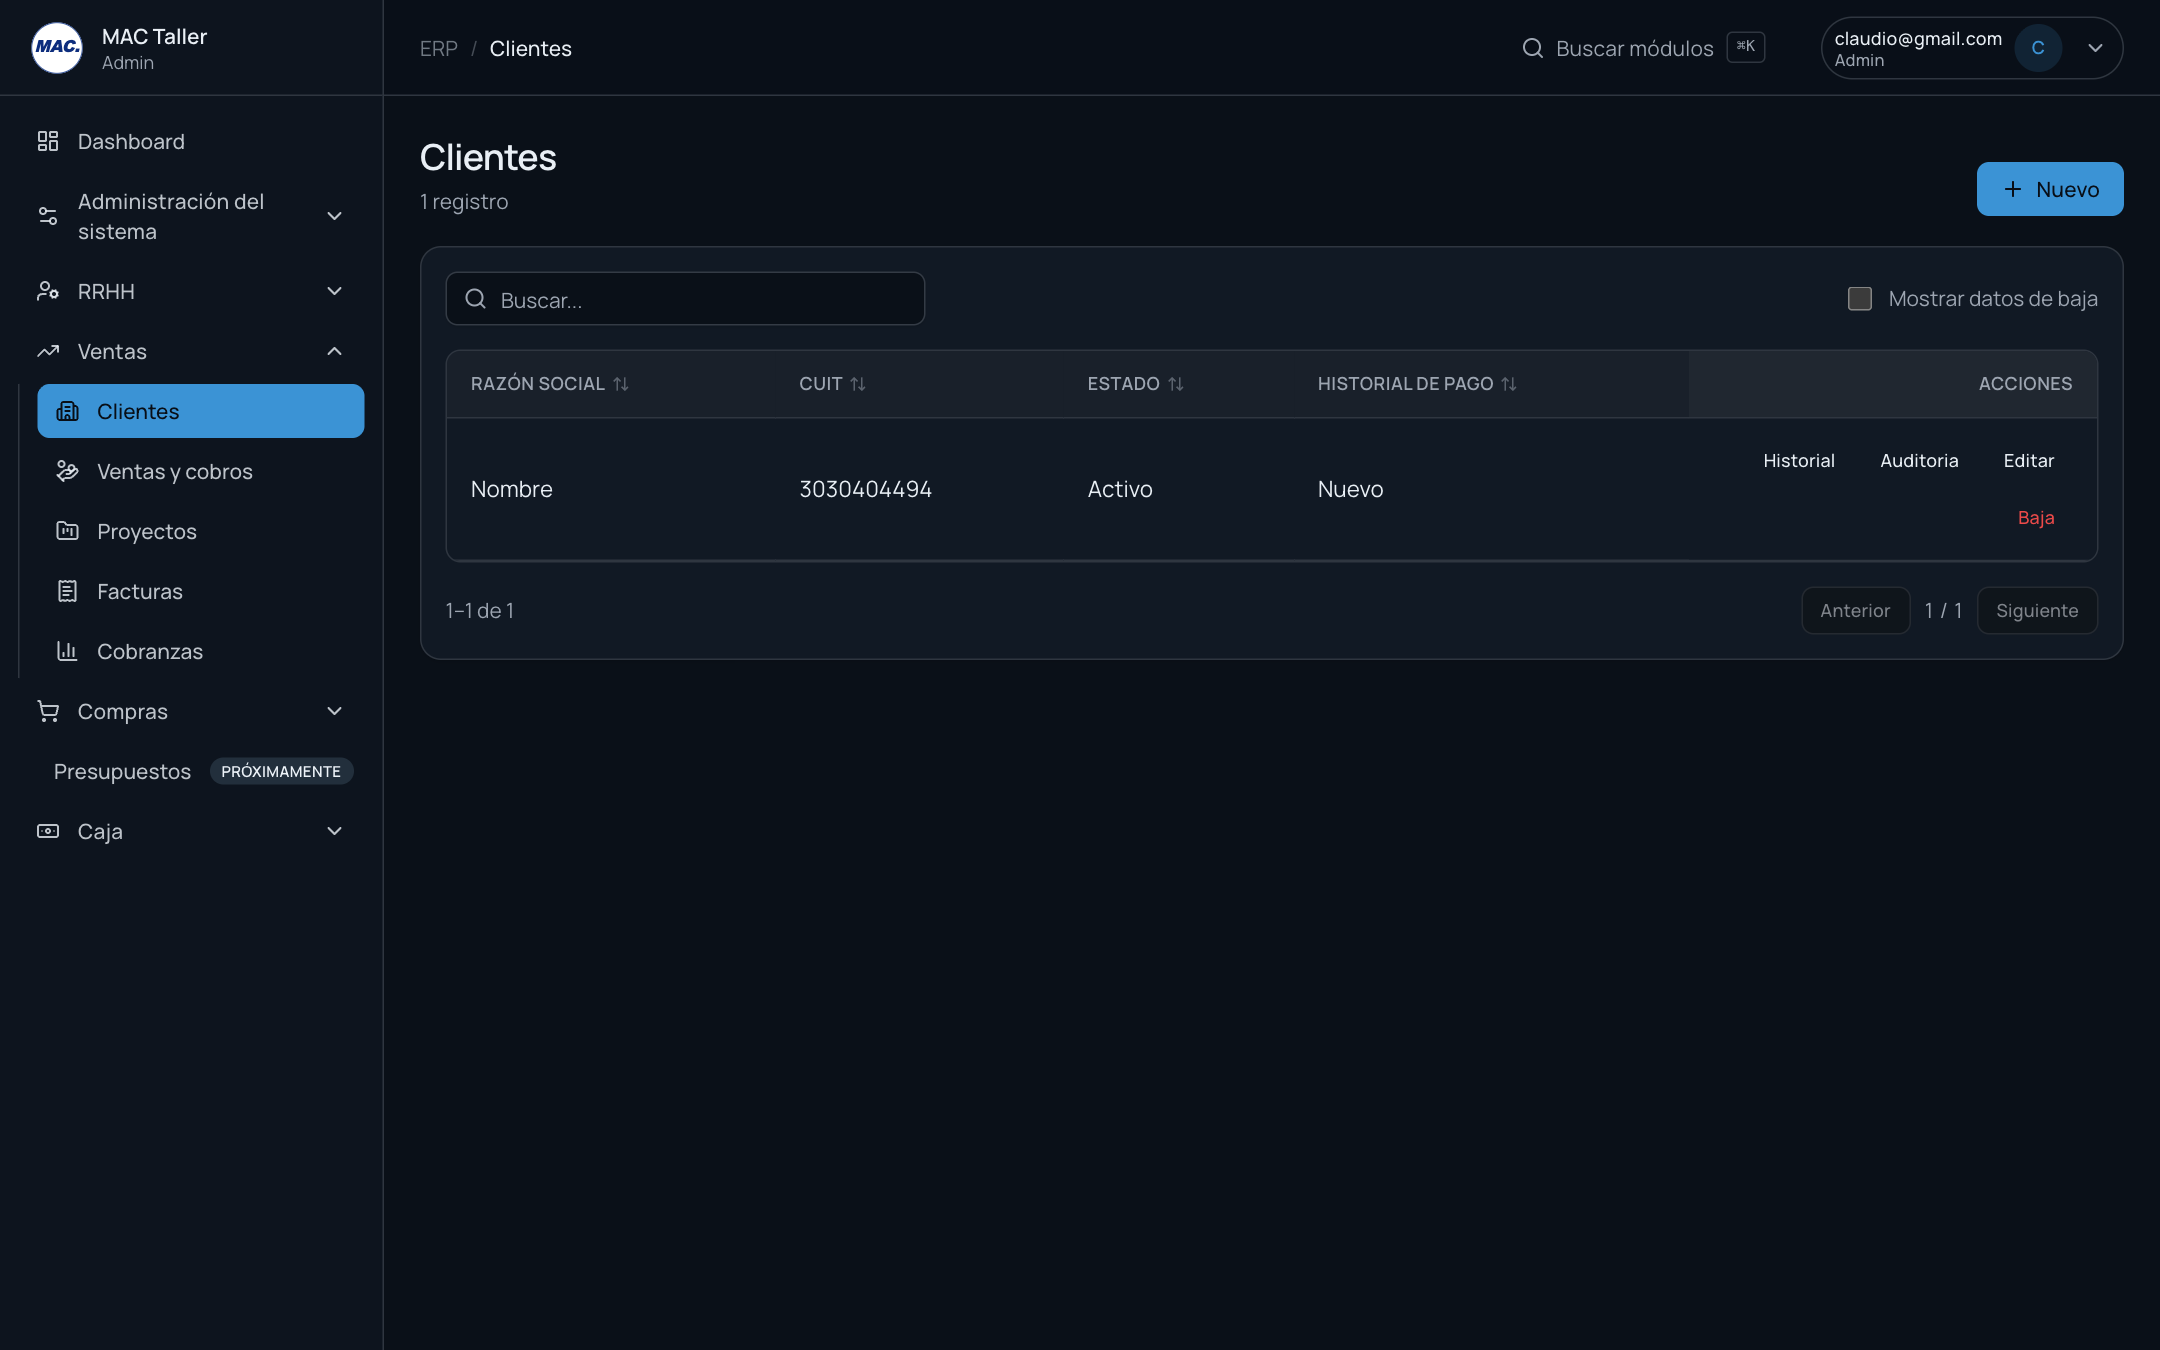2160x1350 pixels.
Task: Click the 'Nombre' cell
Action: pos(511,489)
